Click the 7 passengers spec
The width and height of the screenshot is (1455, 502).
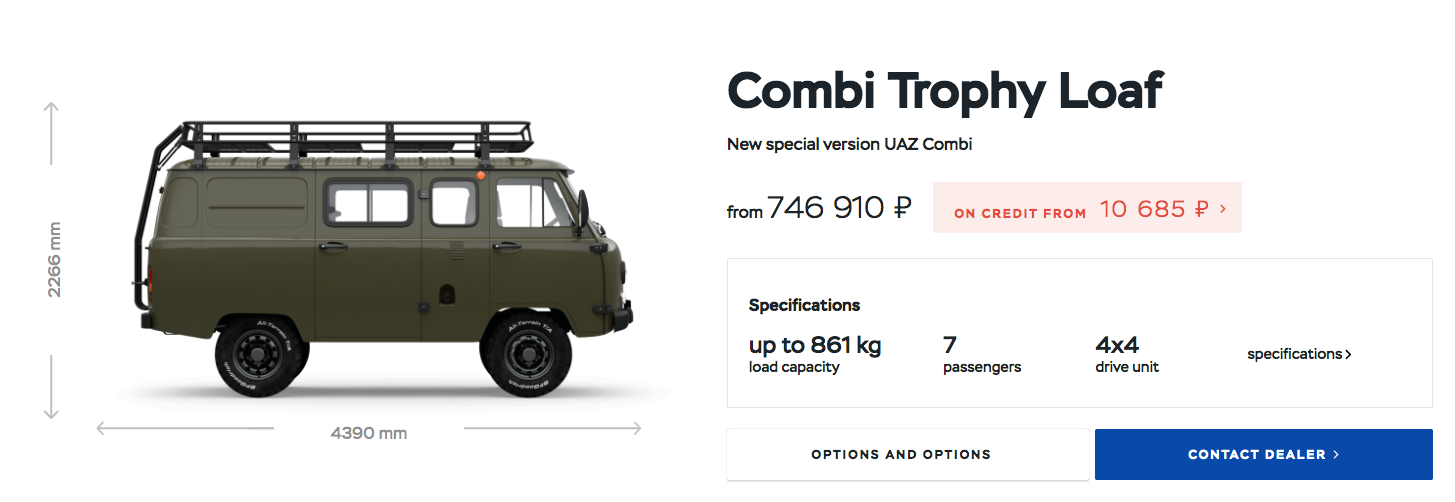tap(981, 354)
